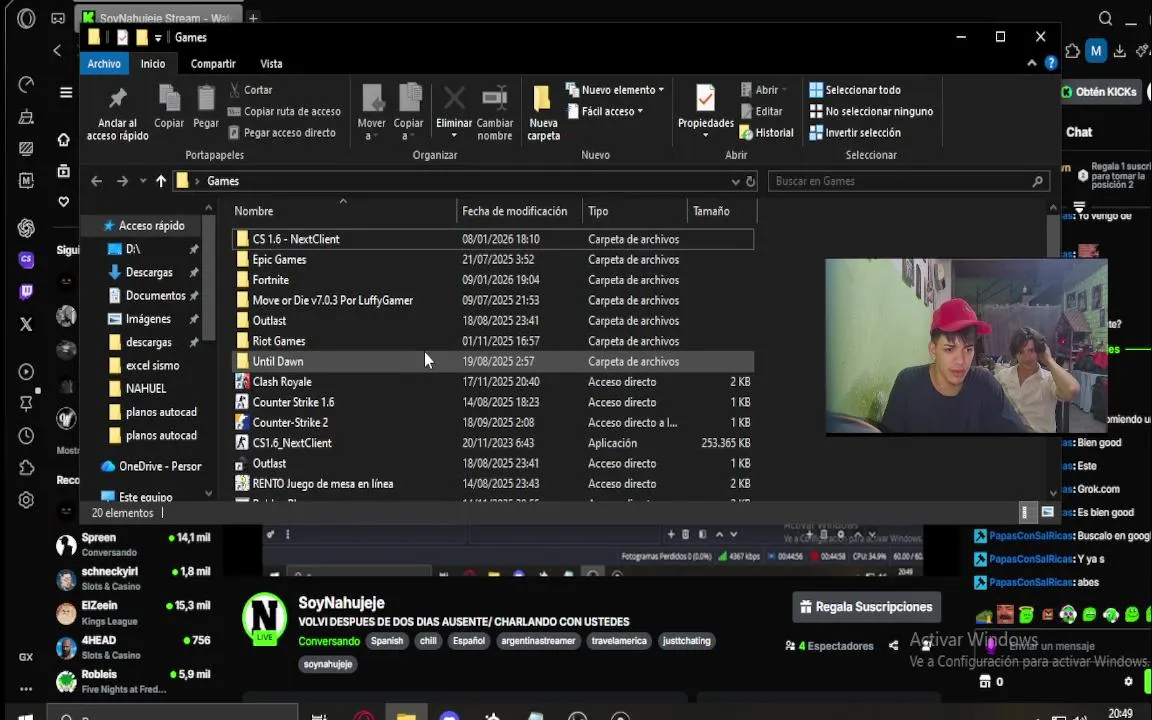The height and width of the screenshot is (720, 1152).
Task: Go back in Explorer navigation
Action: (x=96, y=181)
